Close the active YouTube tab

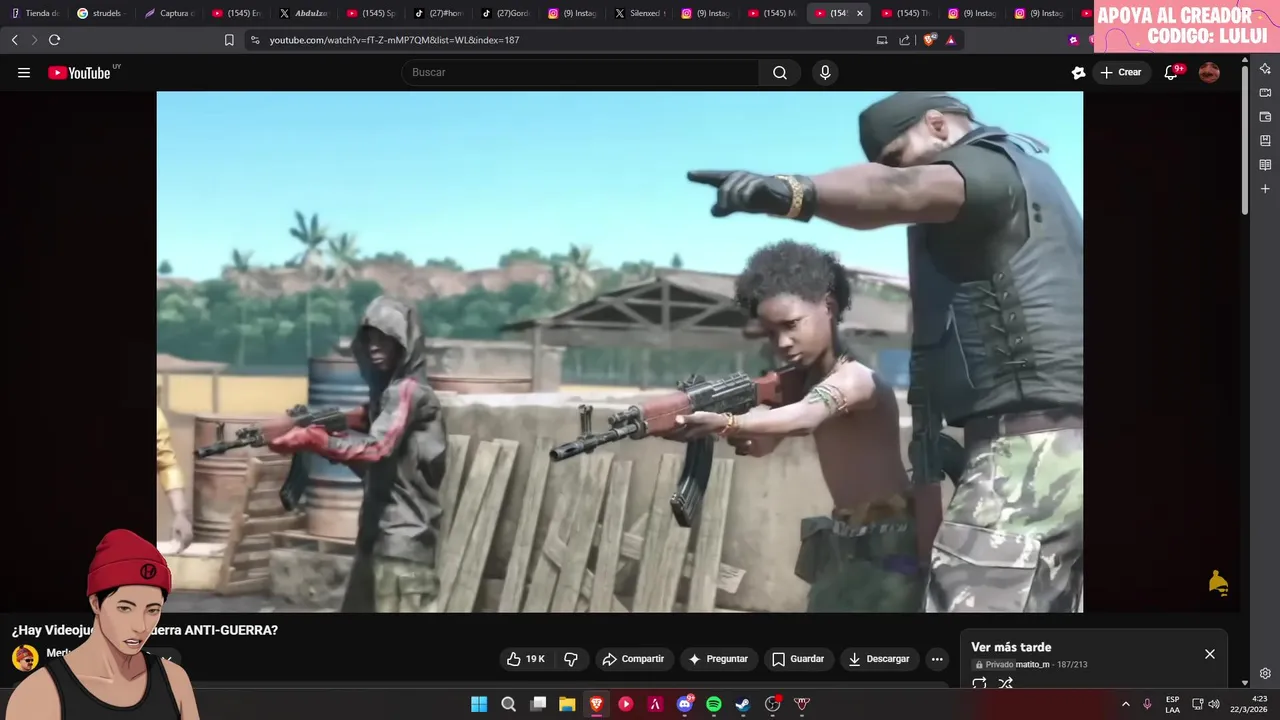click(x=859, y=13)
